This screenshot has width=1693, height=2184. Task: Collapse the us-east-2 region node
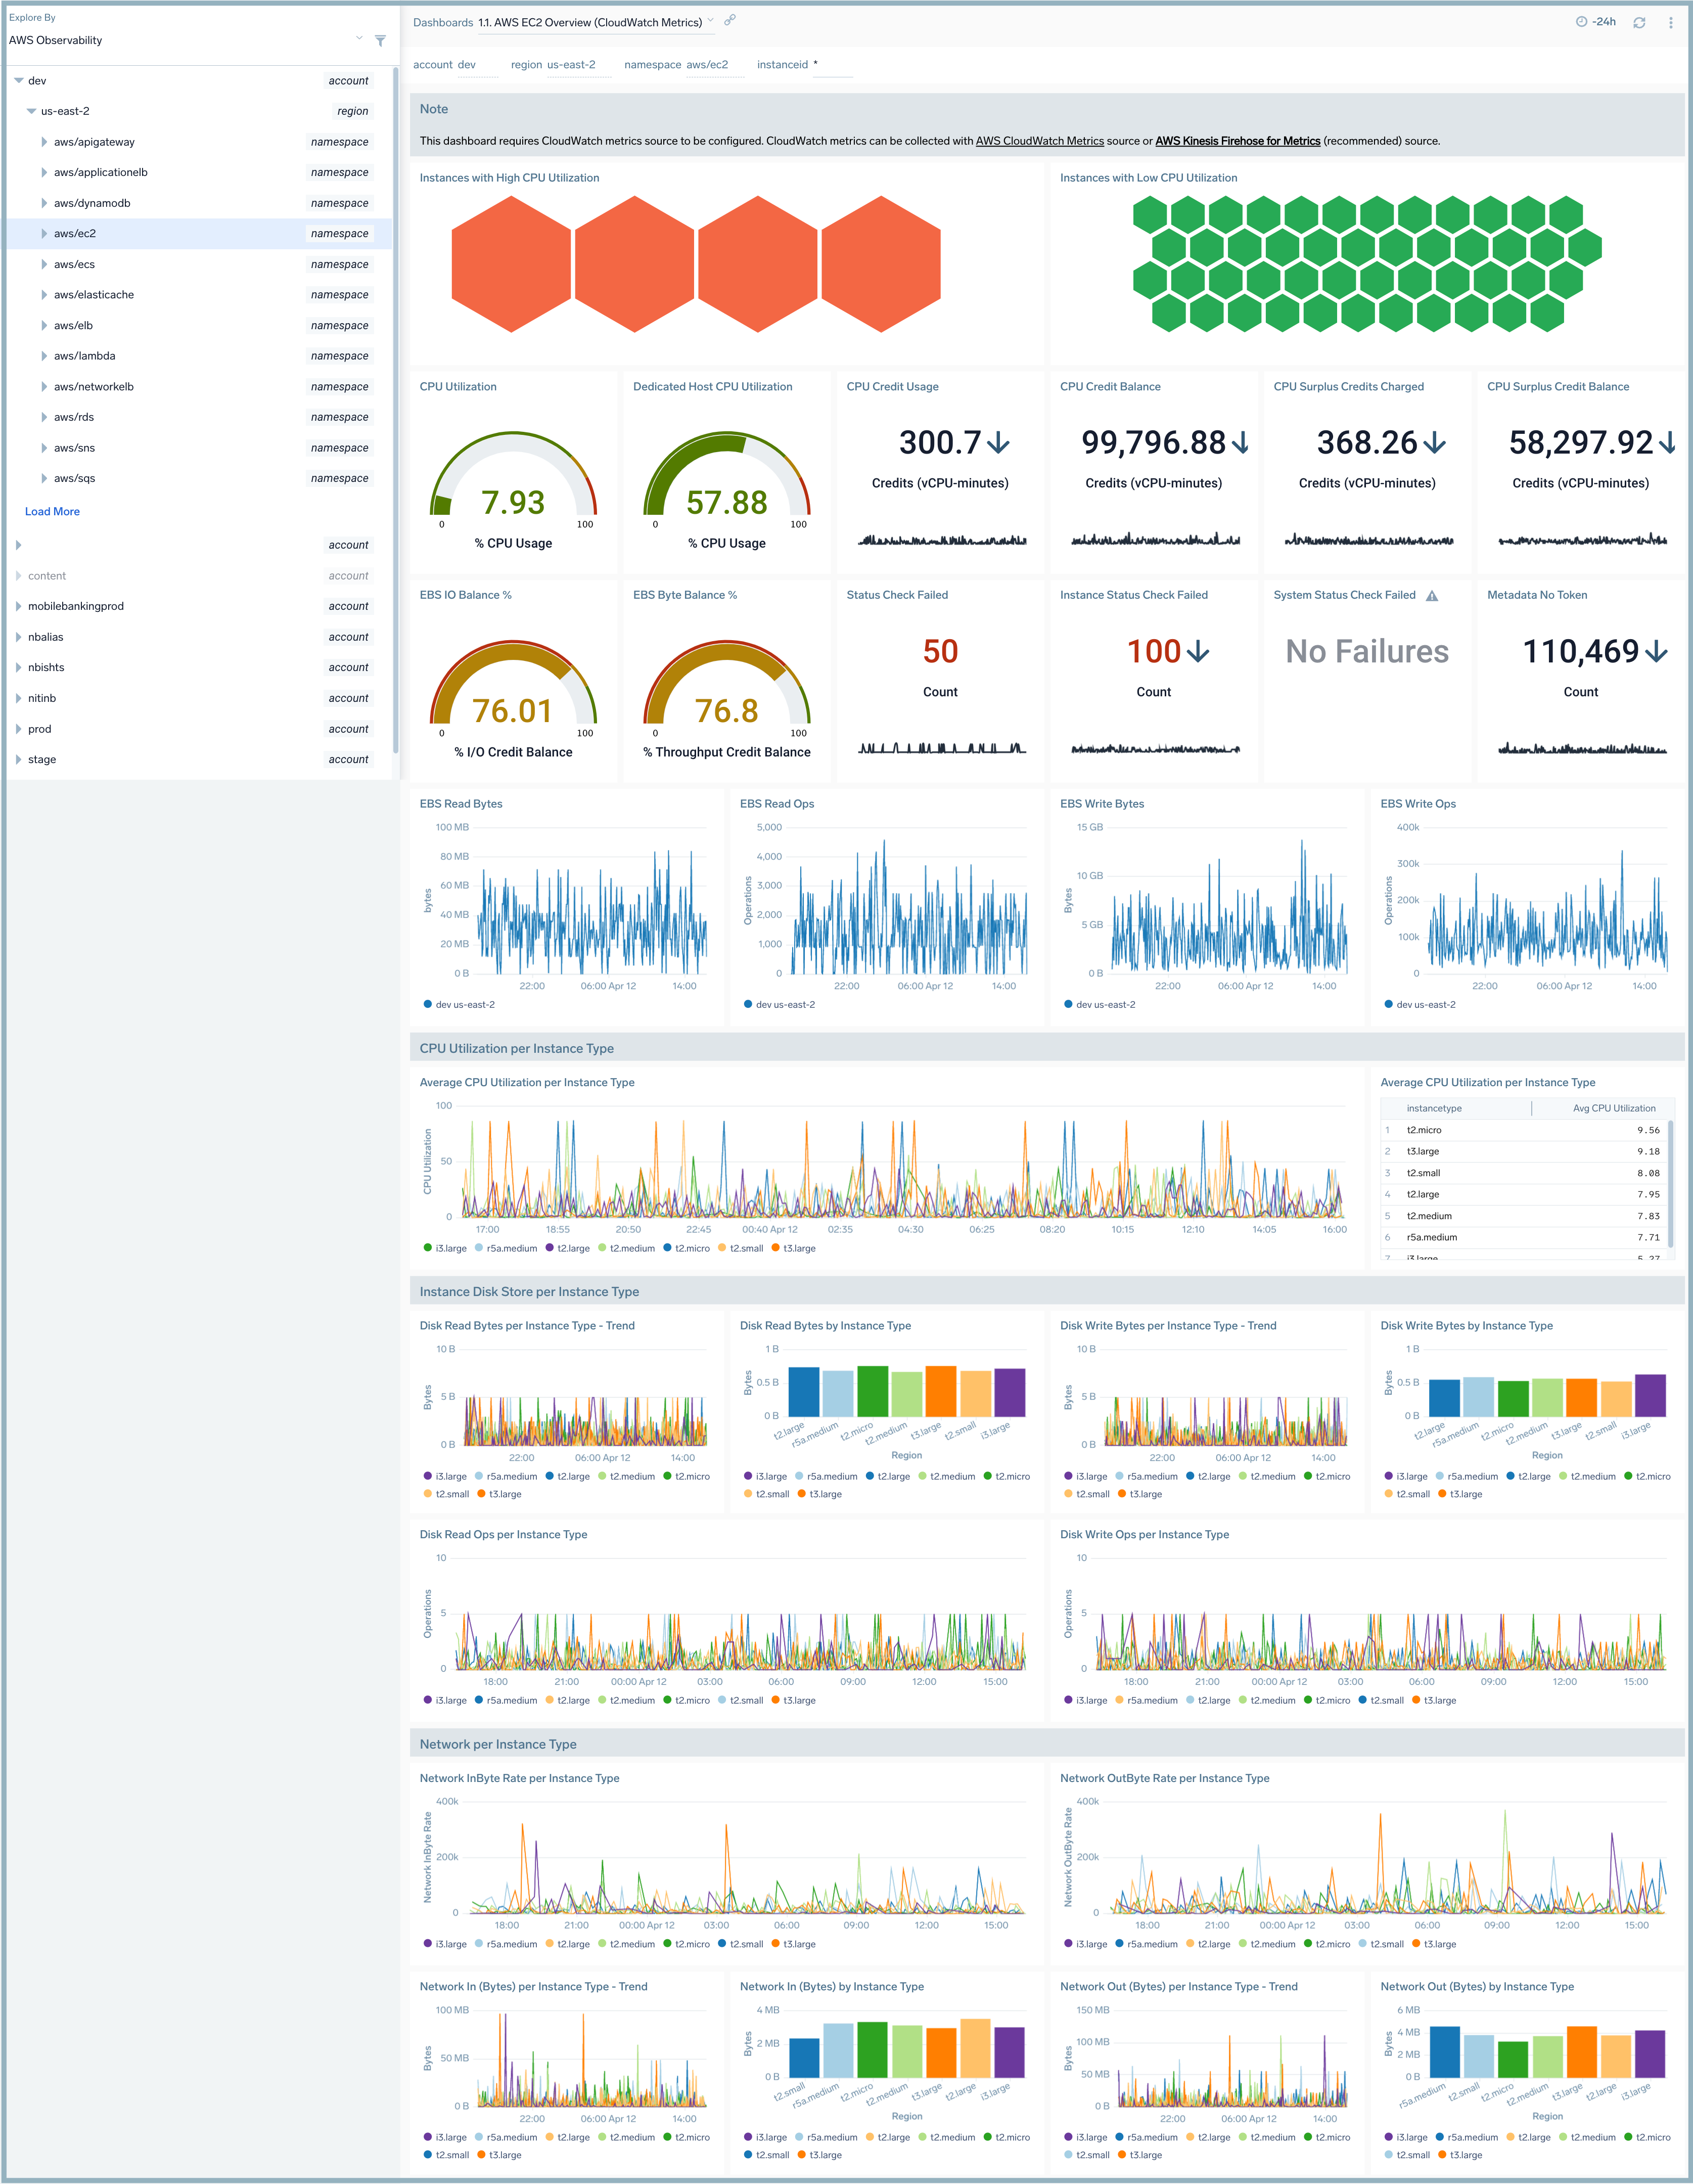pos(31,111)
